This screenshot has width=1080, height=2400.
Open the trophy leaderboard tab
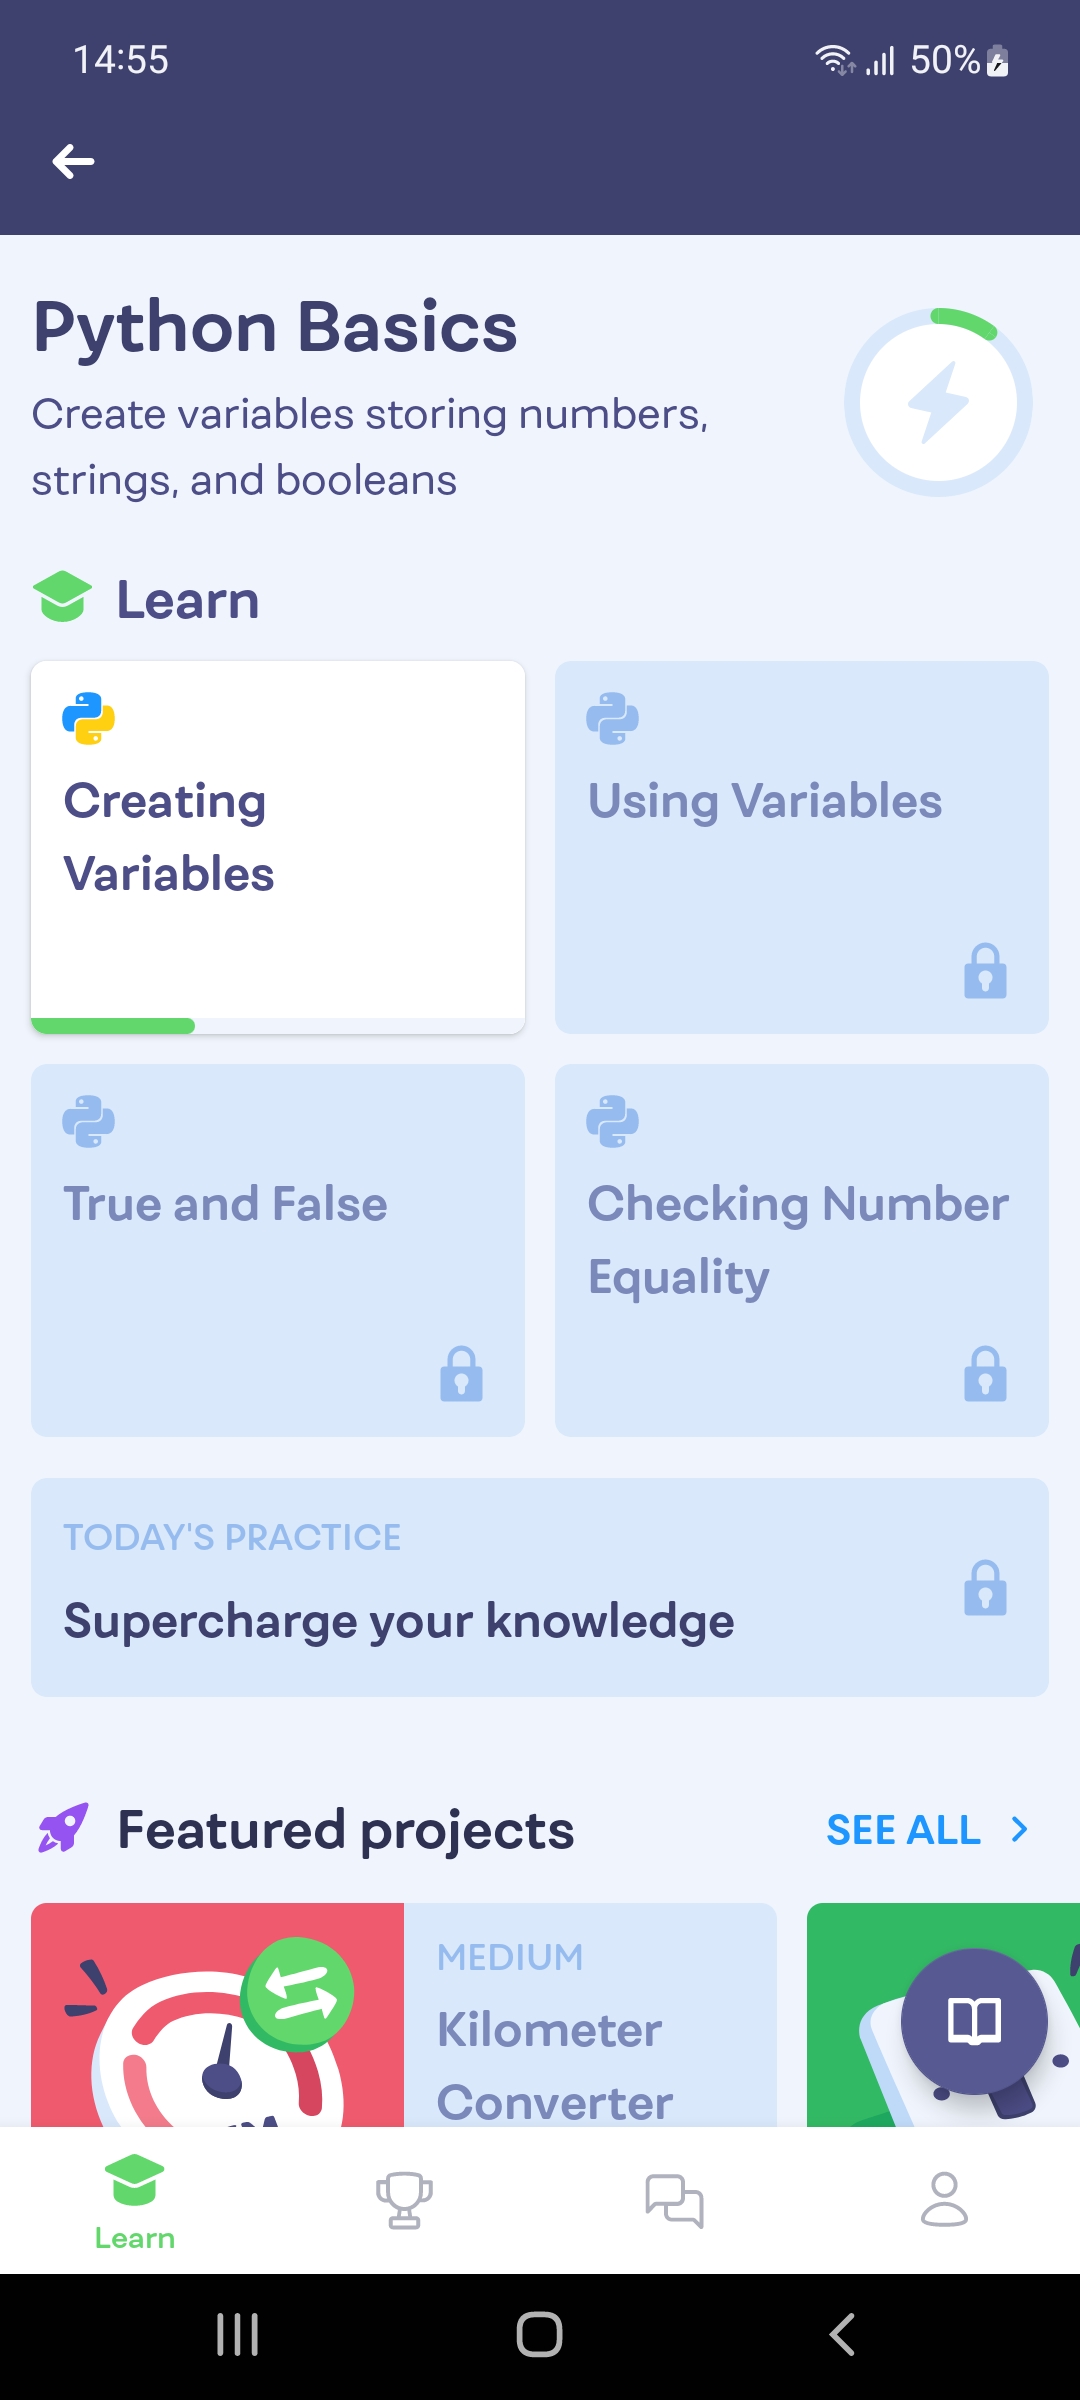pyautogui.click(x=404, y=2200)
